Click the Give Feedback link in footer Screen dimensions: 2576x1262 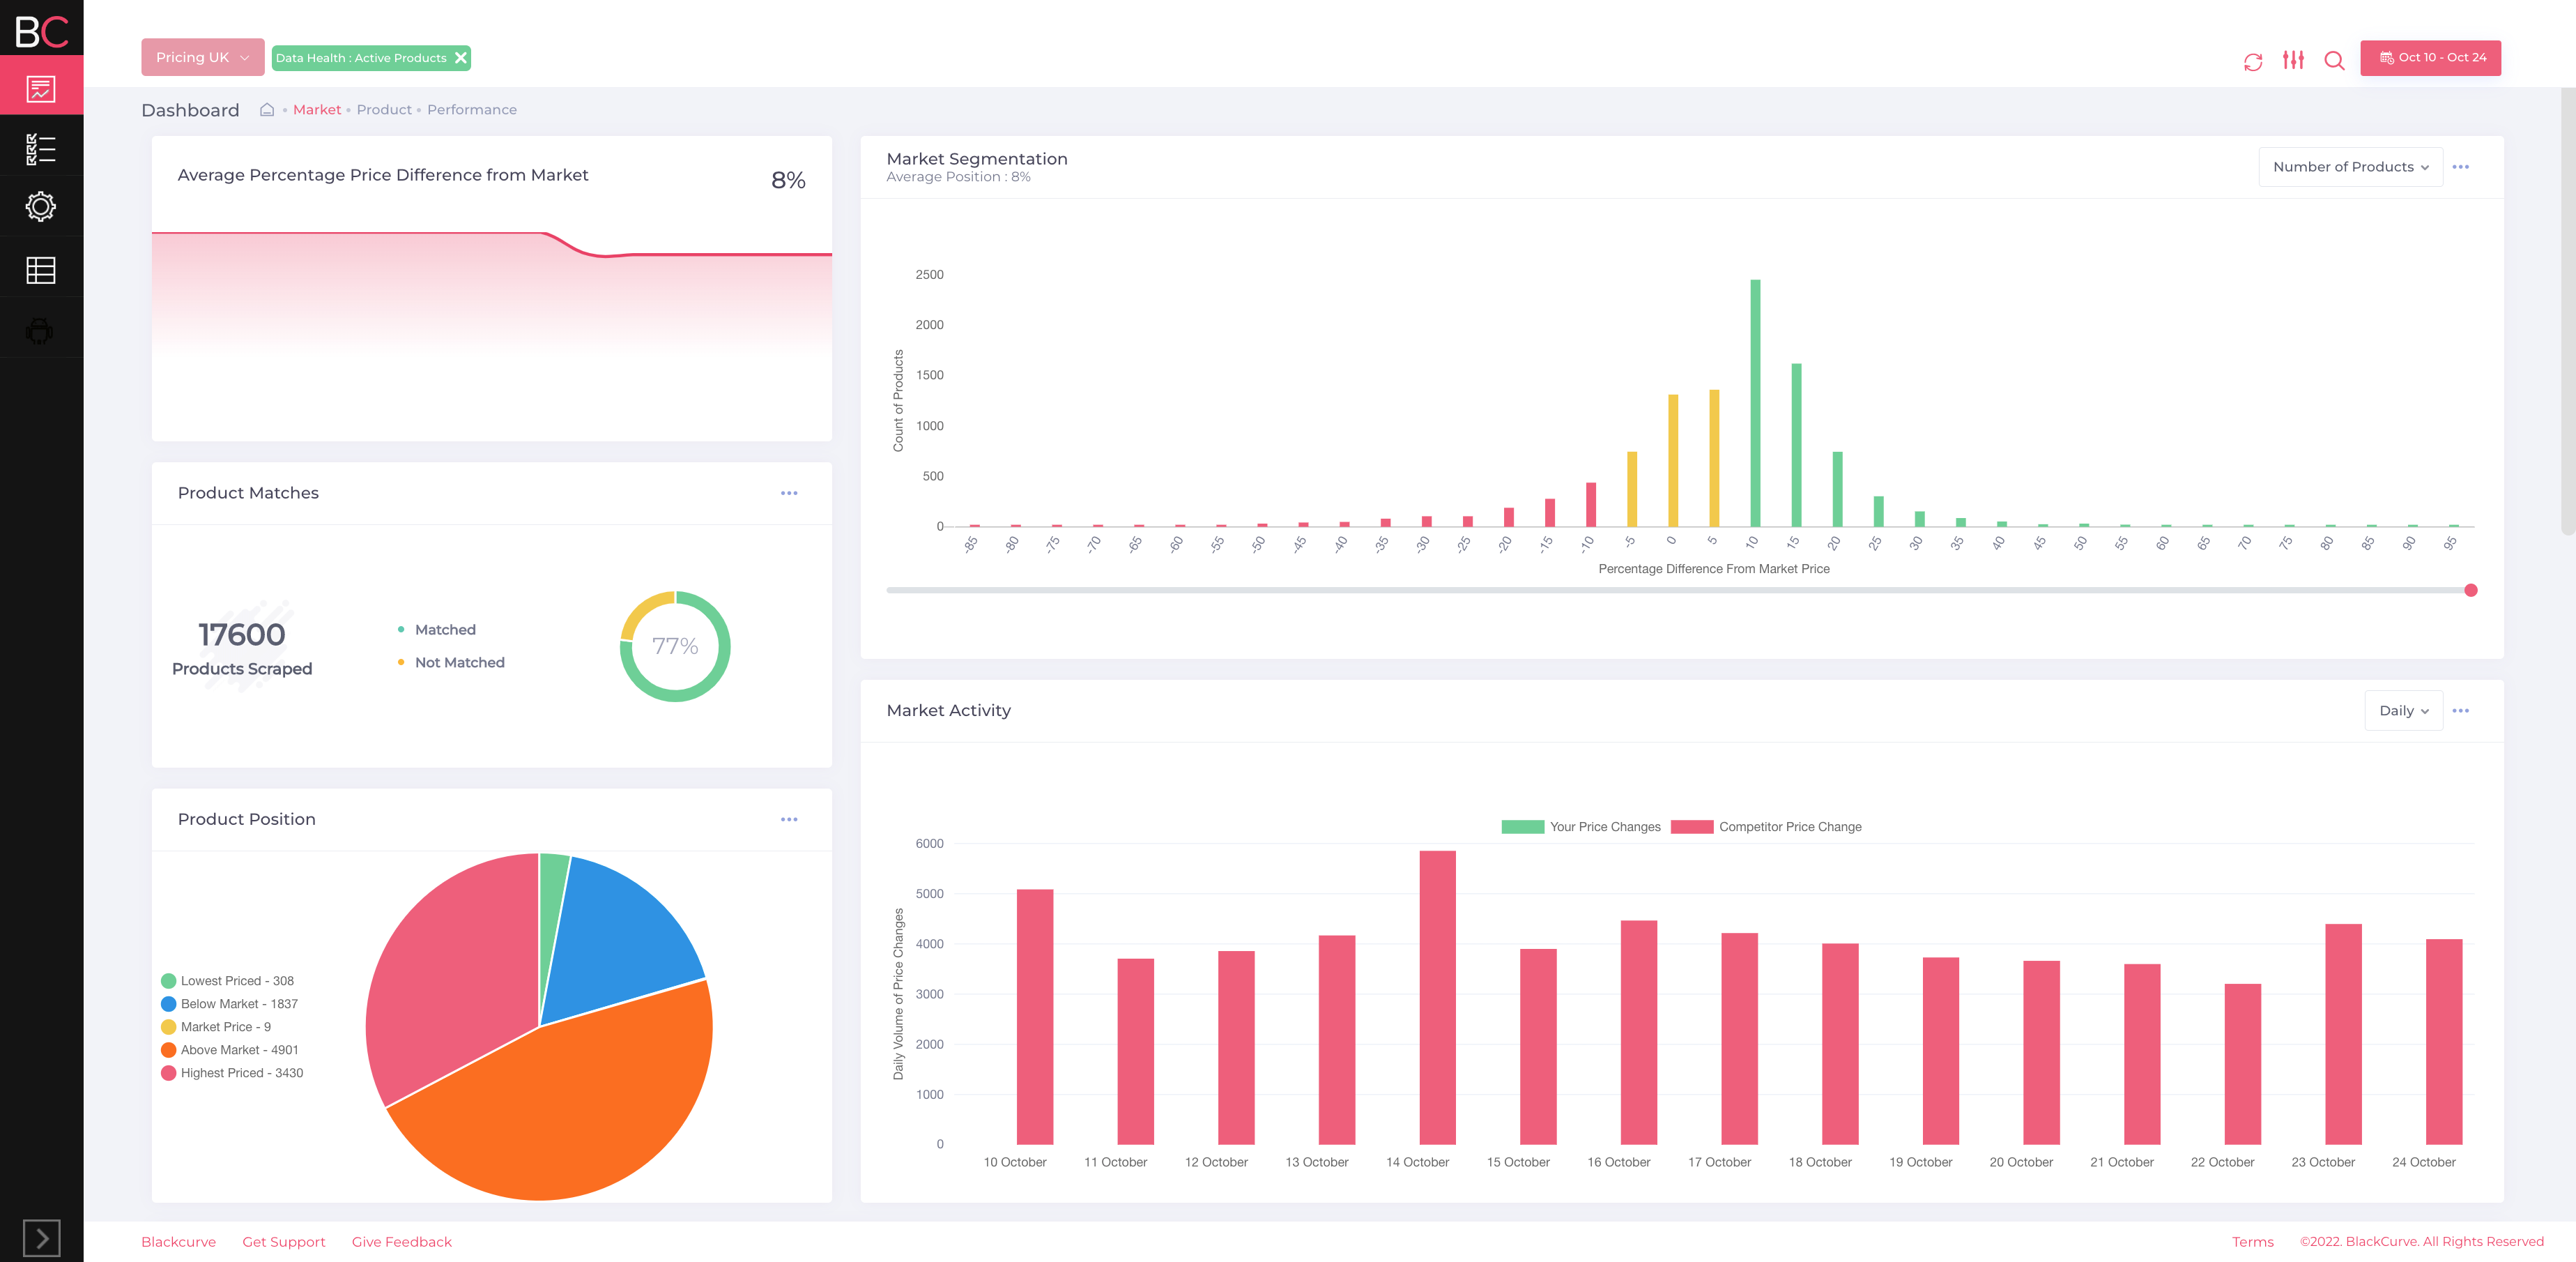coord(401,1240)
